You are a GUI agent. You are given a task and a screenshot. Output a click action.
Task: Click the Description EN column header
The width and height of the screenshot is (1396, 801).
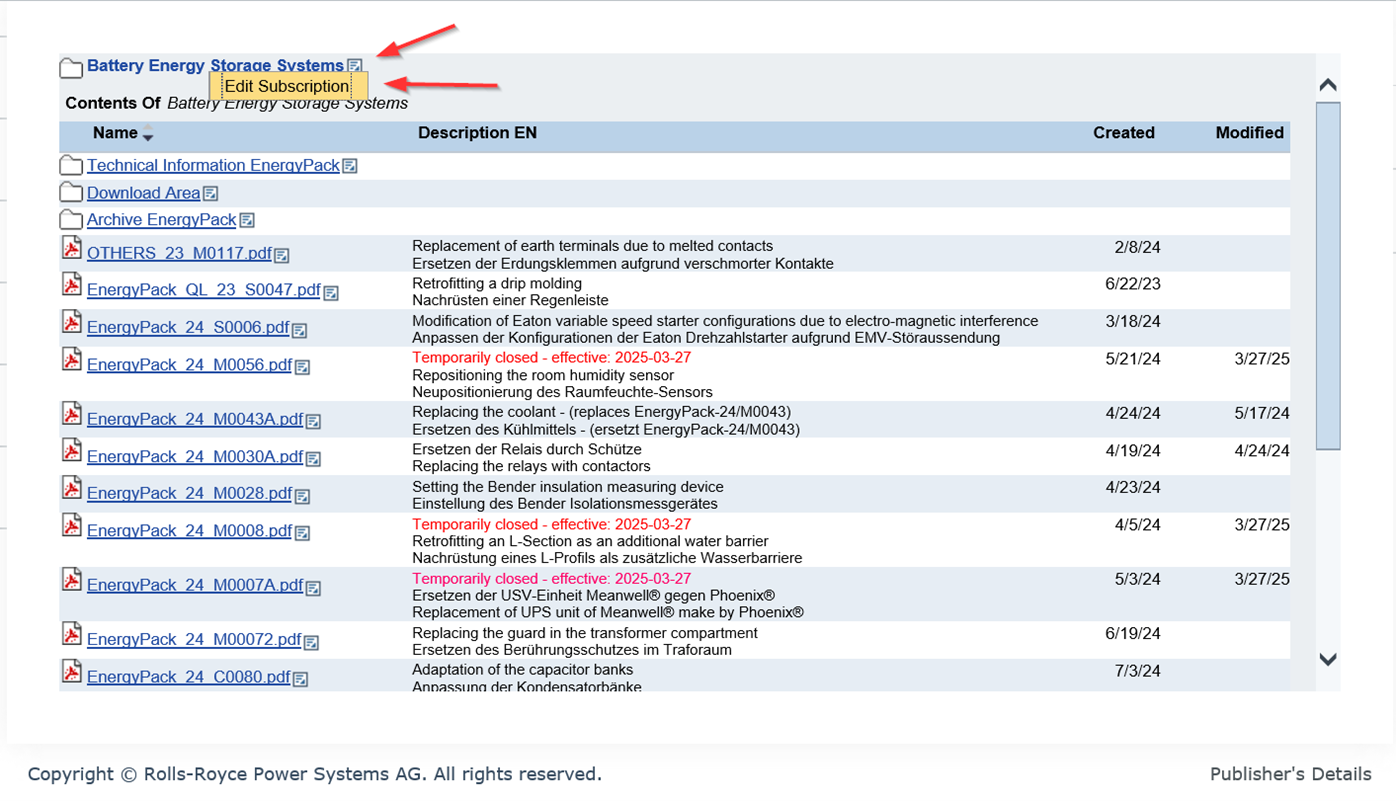coord(477,133)
